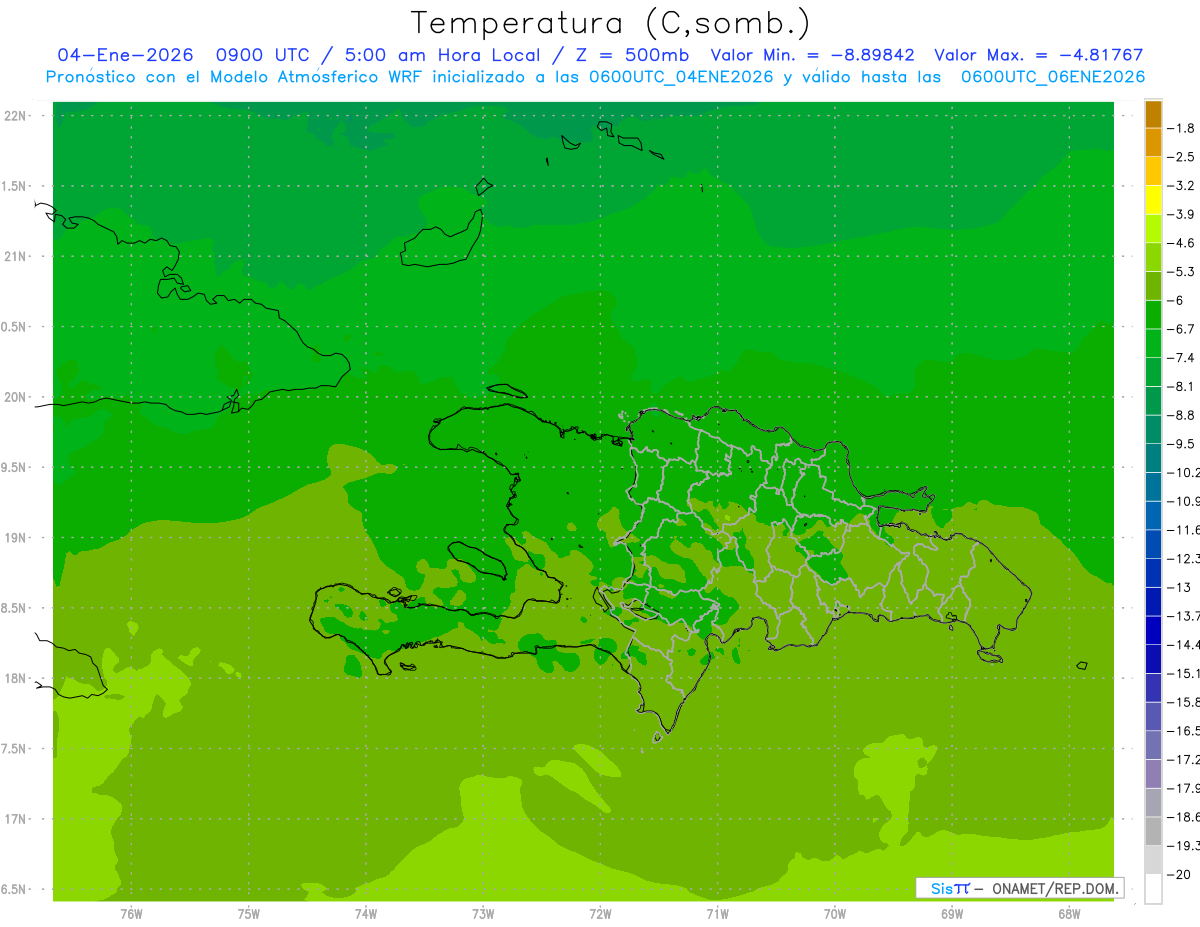Viewport: 1200px width, 927px height.
Task: Click the "Valor Max. = -4.81767" text
Action: (x=1038, y=55)
